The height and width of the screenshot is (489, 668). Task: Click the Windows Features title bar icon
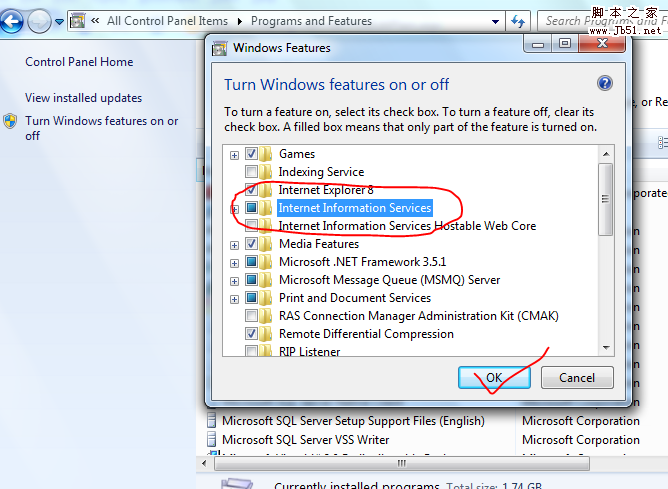(219, 49)
